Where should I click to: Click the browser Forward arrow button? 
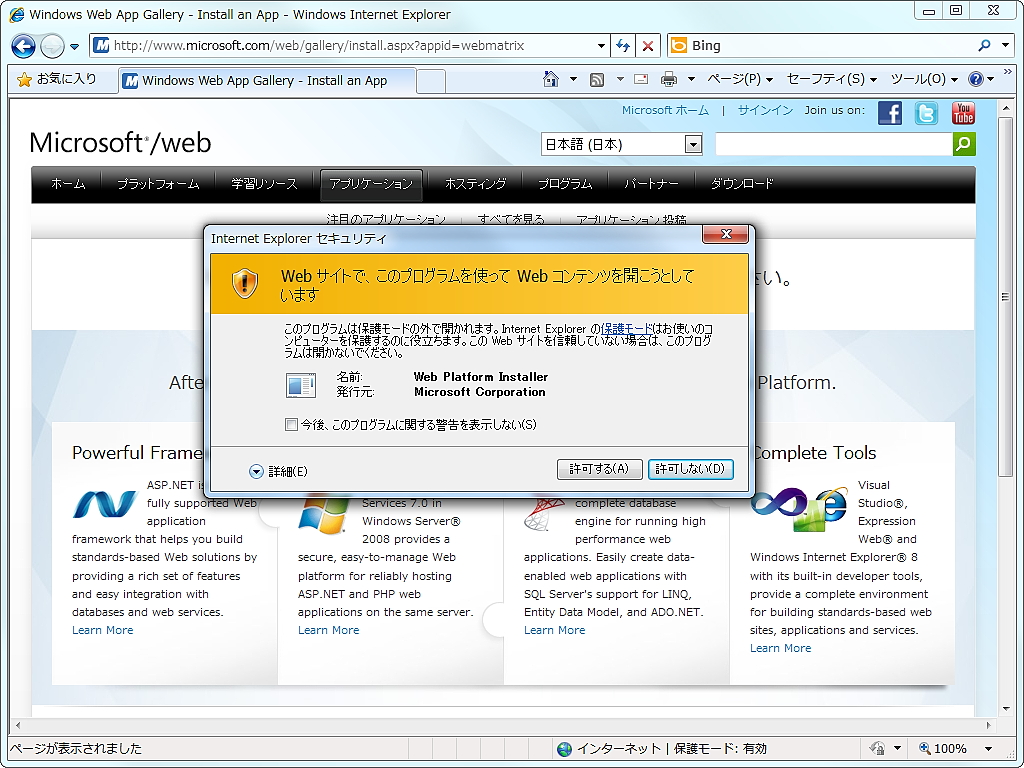(52, 46)
